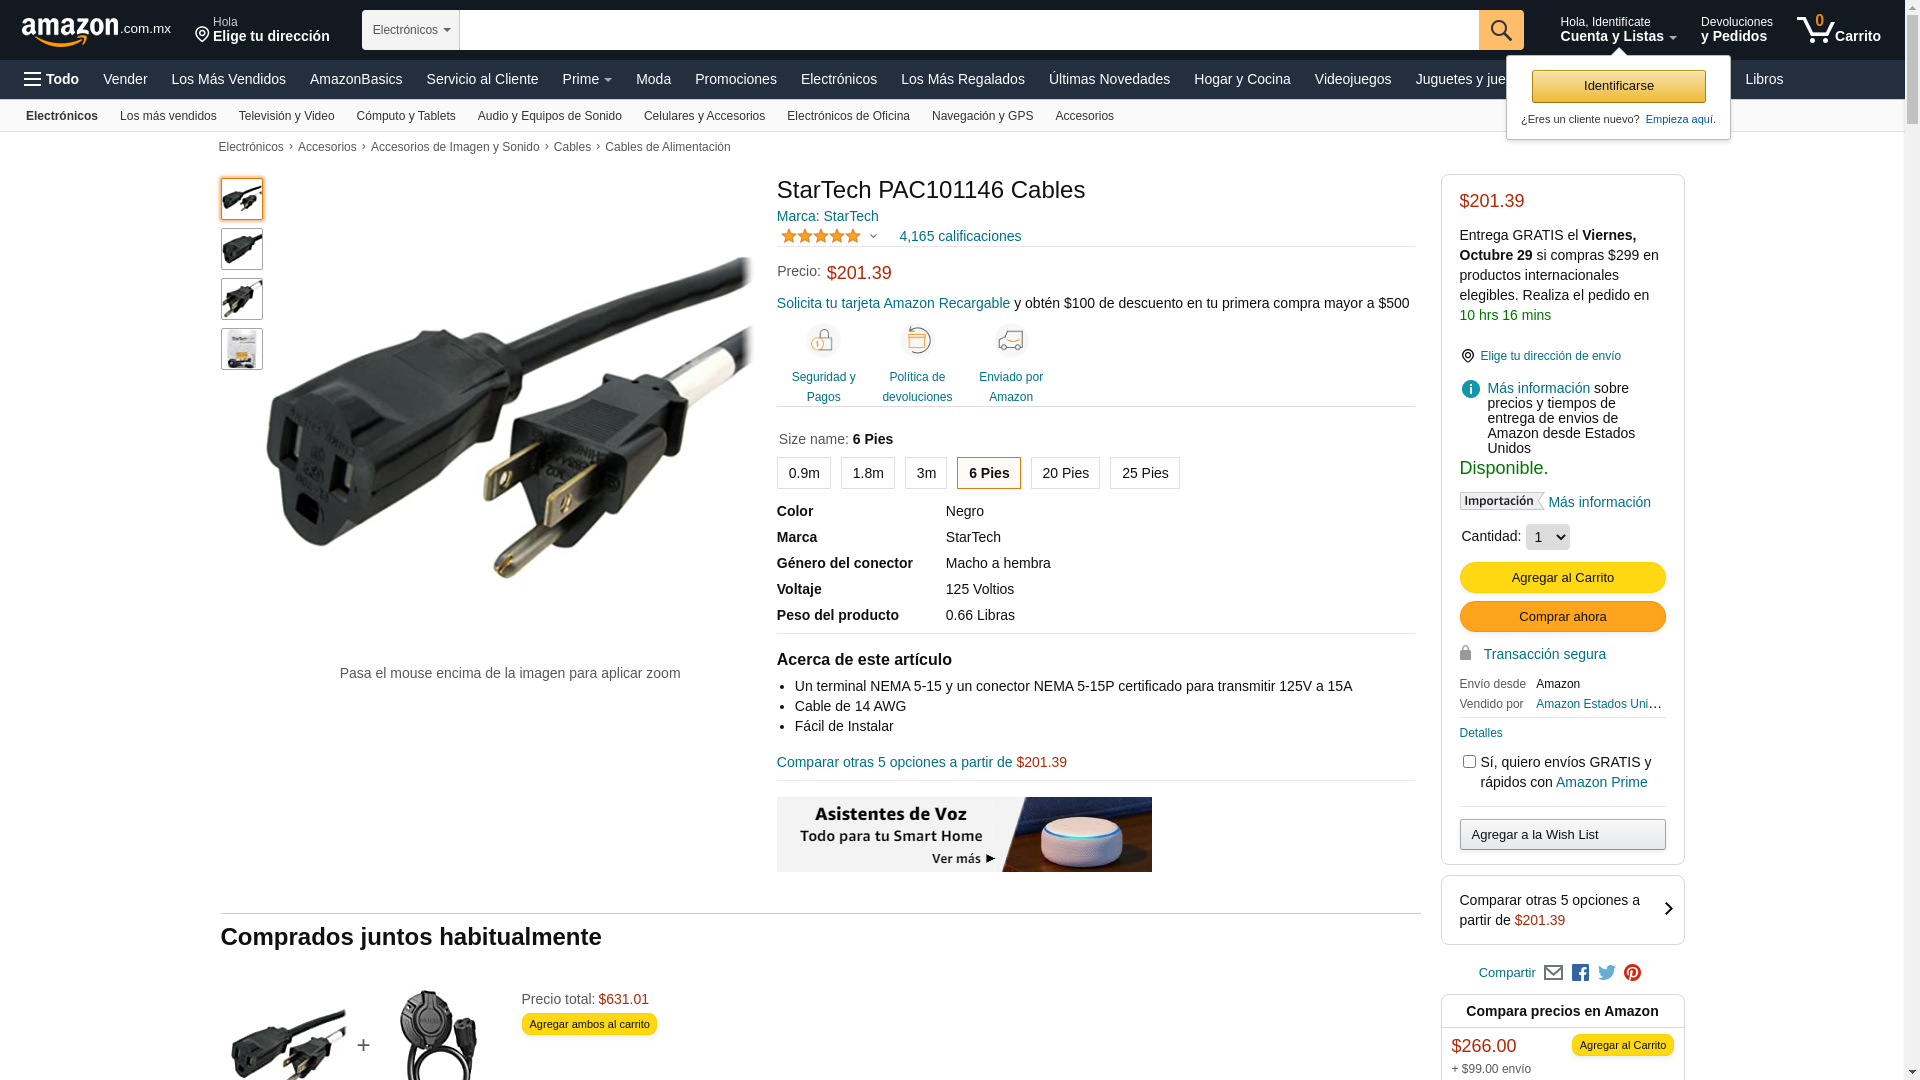
Task: Choose the 0.9m size option
Action: pyautogui.click(x=804, y=473)
